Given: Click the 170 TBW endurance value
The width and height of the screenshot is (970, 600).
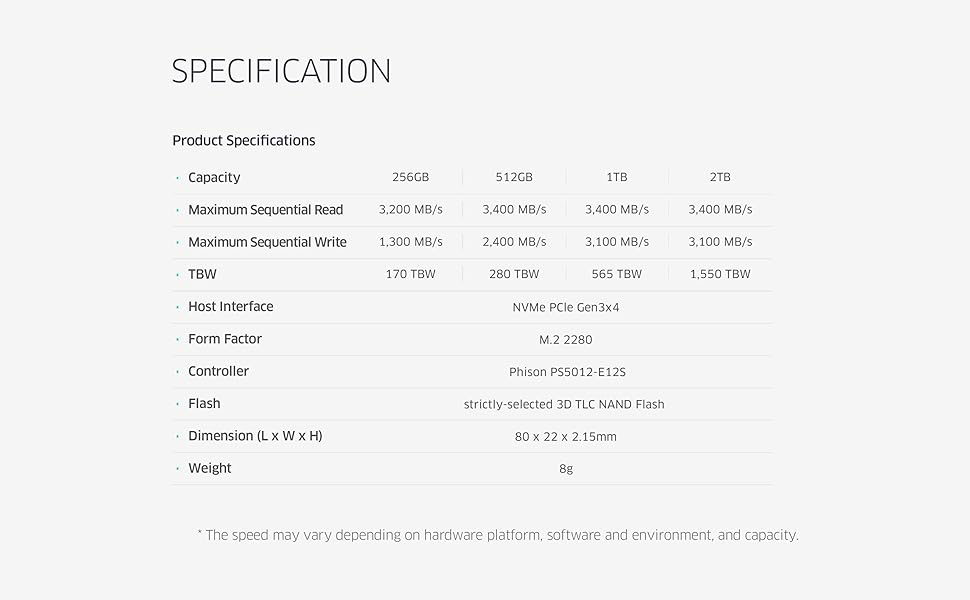Looking at the screenshot, I should click(410, 274).
